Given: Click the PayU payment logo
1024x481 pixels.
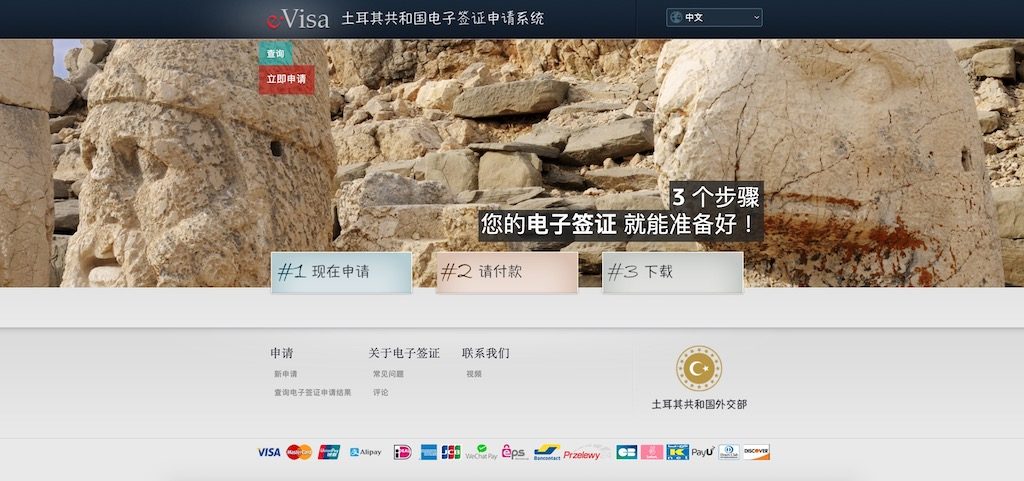Looking at the screenshot, I should [703, 452].
